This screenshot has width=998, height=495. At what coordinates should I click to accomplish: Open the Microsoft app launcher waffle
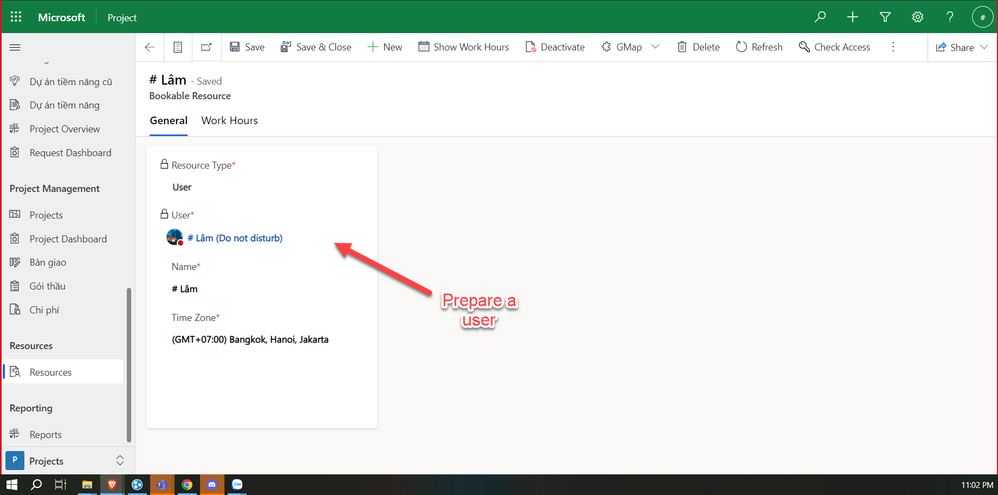(16, 17)
